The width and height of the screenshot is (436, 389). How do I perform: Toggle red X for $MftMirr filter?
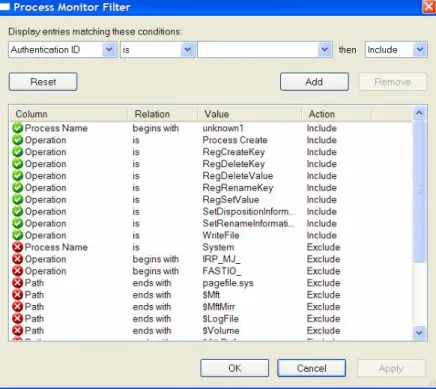click(x=17, y=307)
